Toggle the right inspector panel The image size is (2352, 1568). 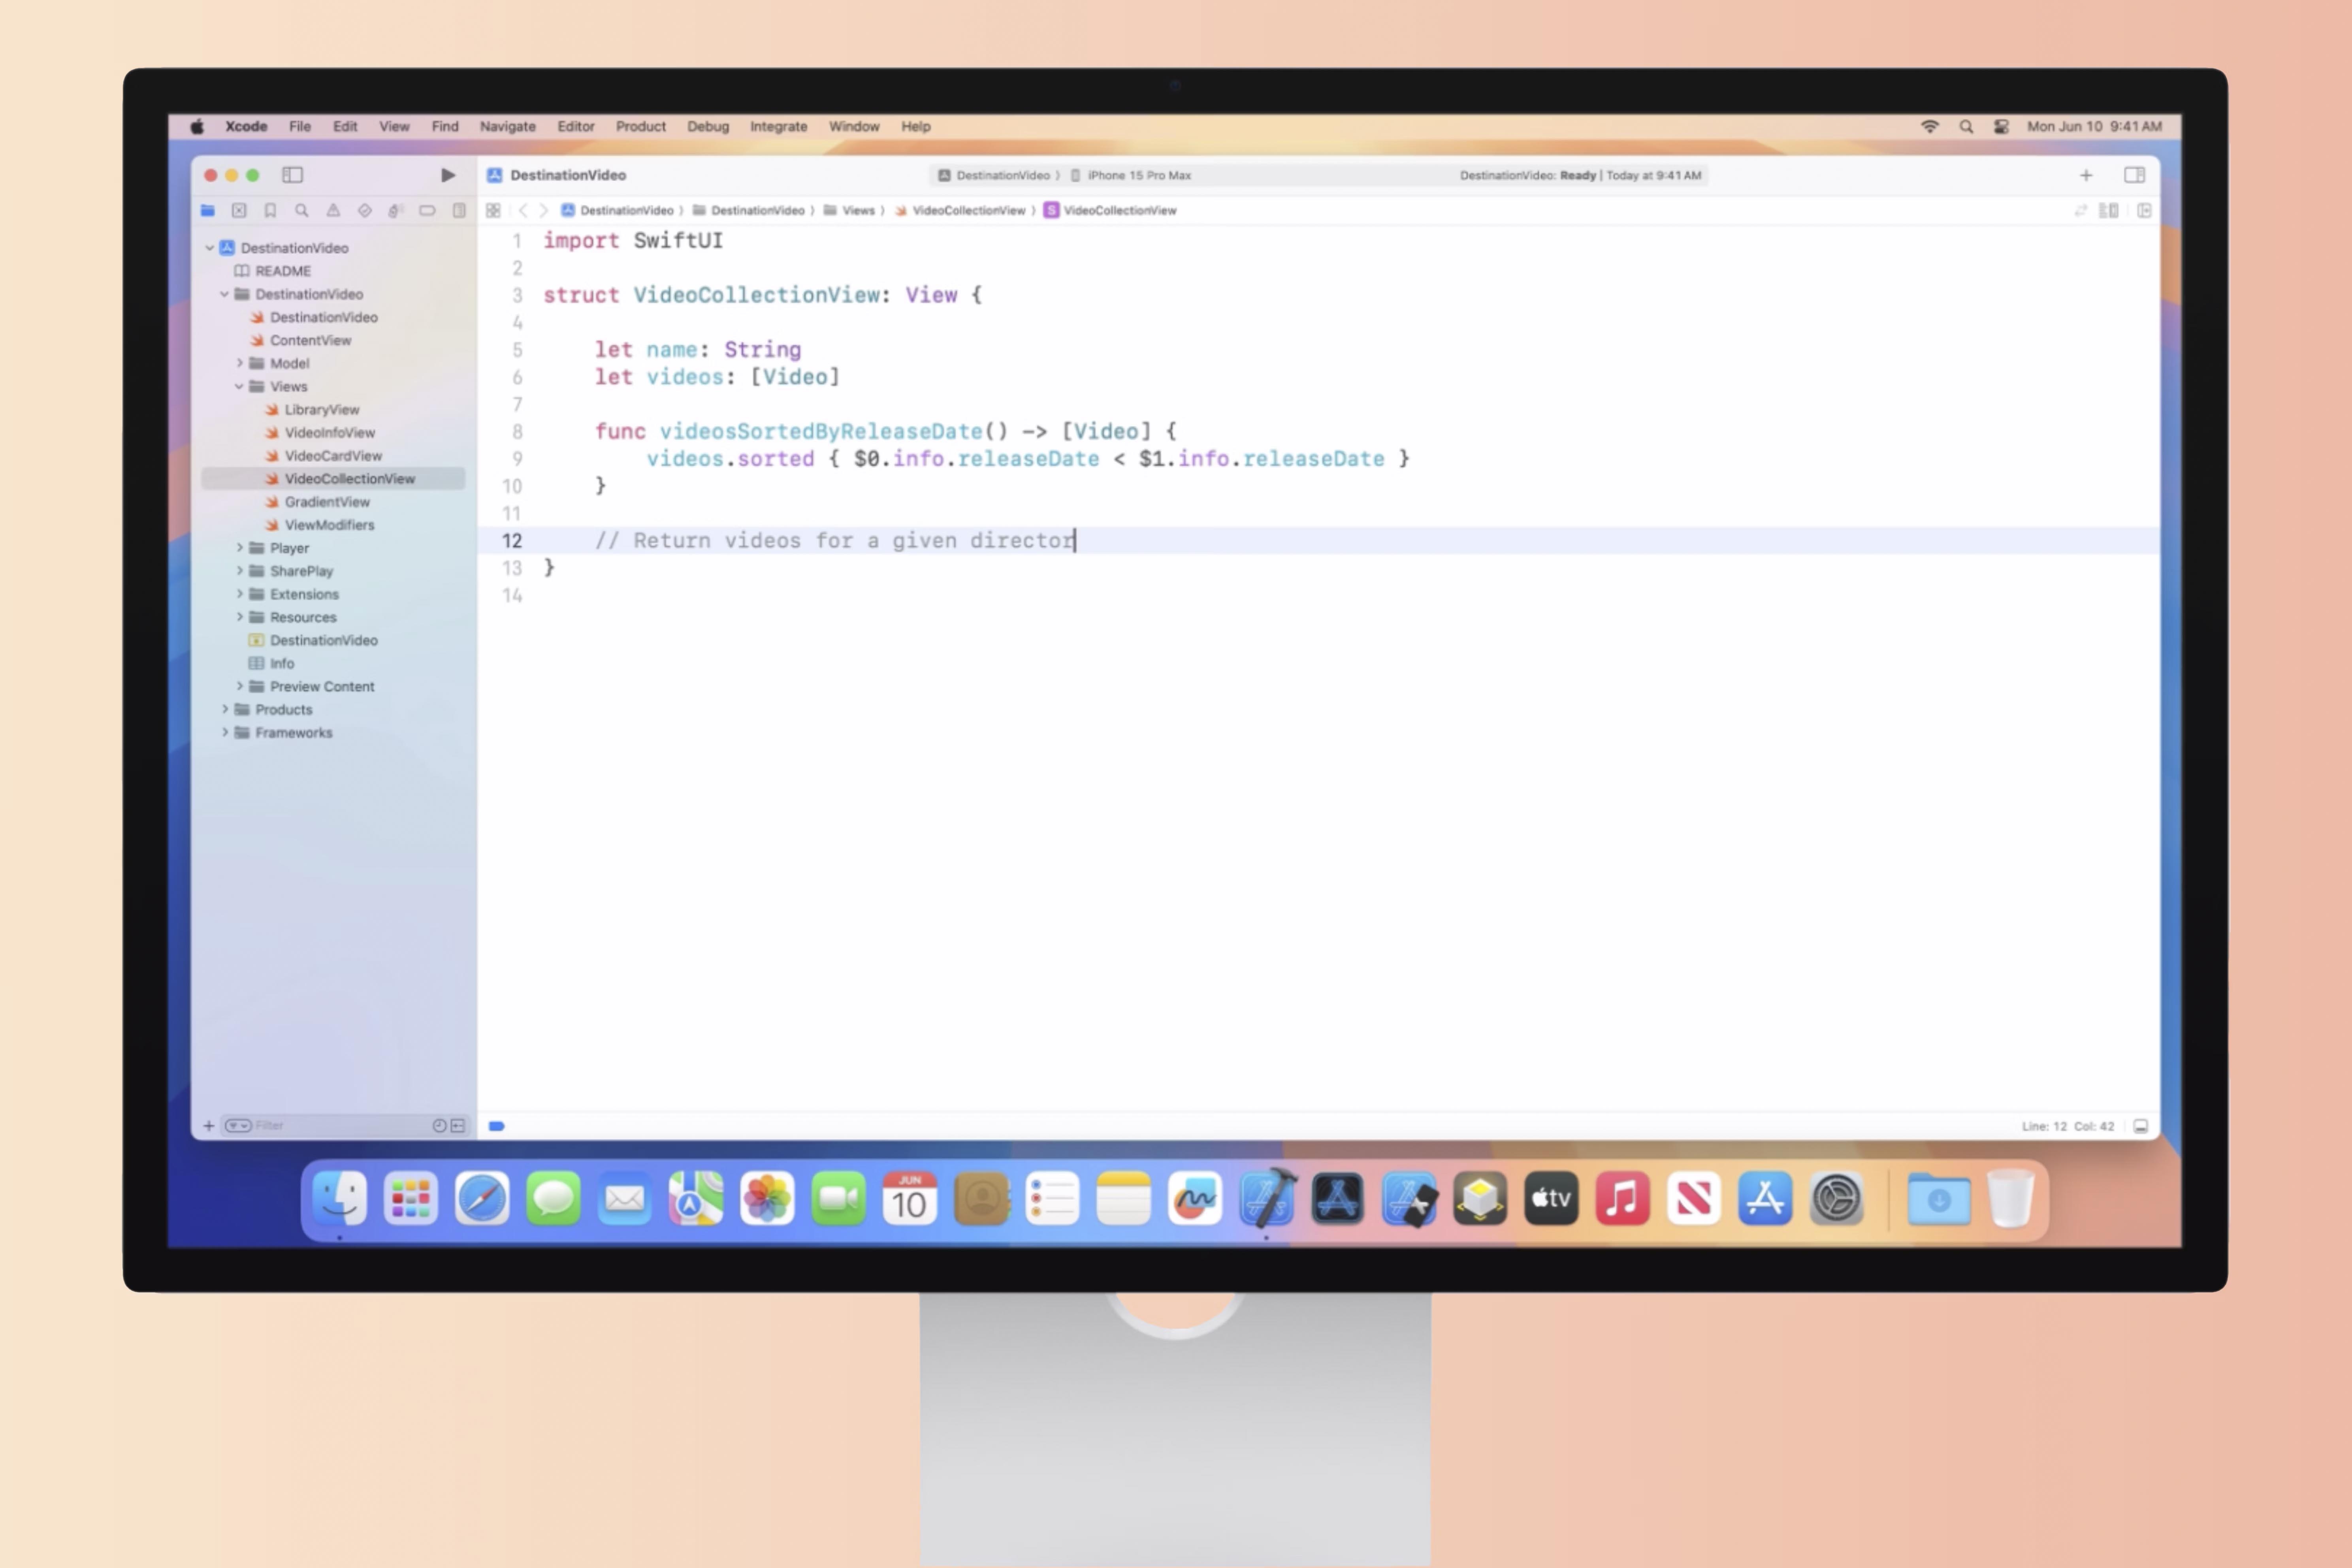coord(2134,175)
